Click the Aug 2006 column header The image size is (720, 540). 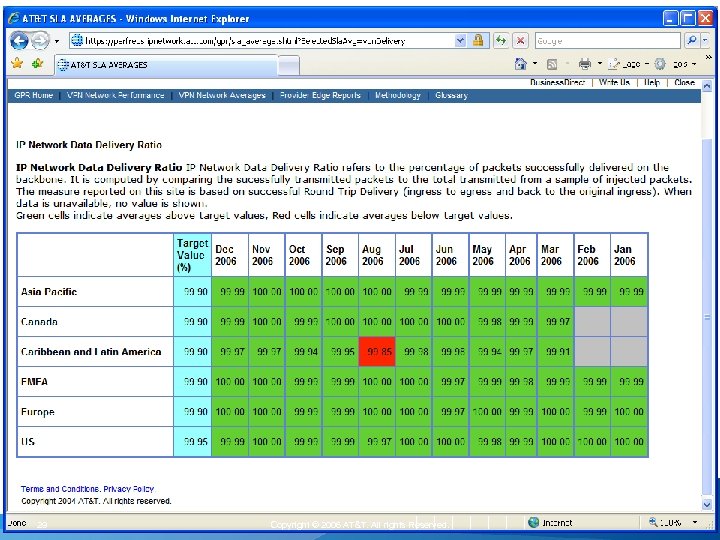pos(377,255)
